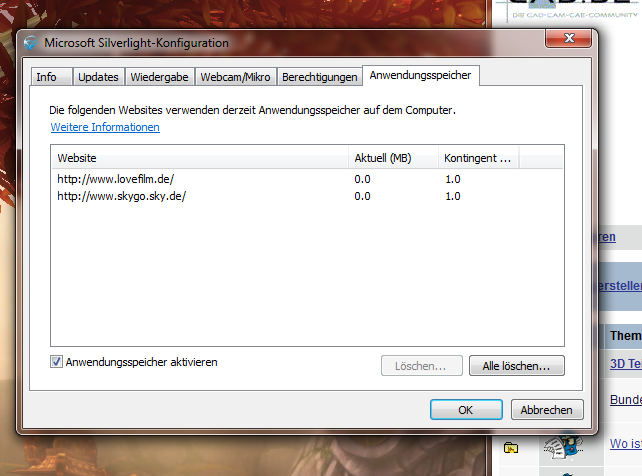
Task: Sort by Aktuell (MB) column header
Action: coord(393,158)
